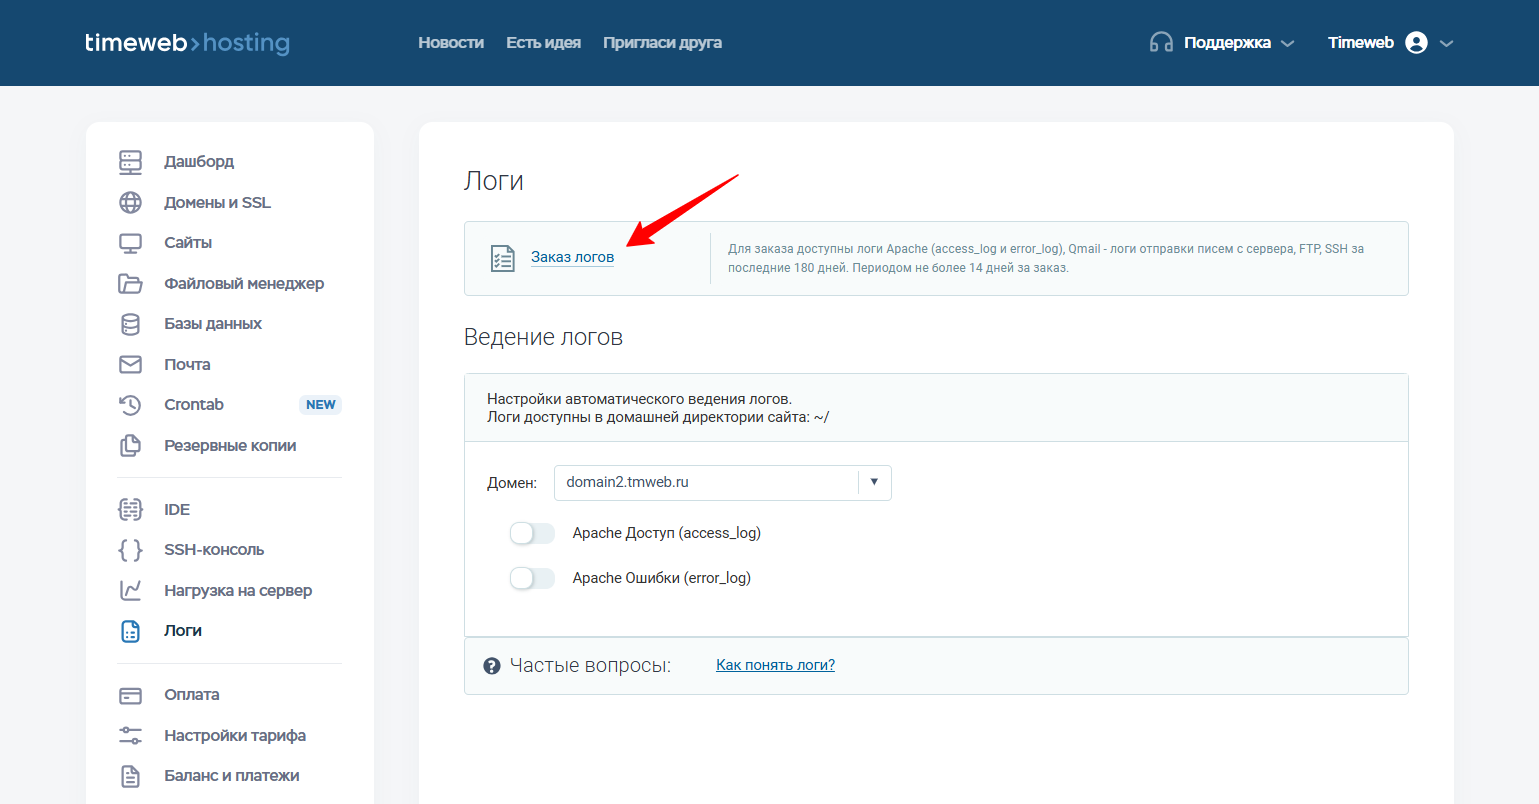Open the Как понять логи? link
1539x804 pixels.
coord(775,665)
